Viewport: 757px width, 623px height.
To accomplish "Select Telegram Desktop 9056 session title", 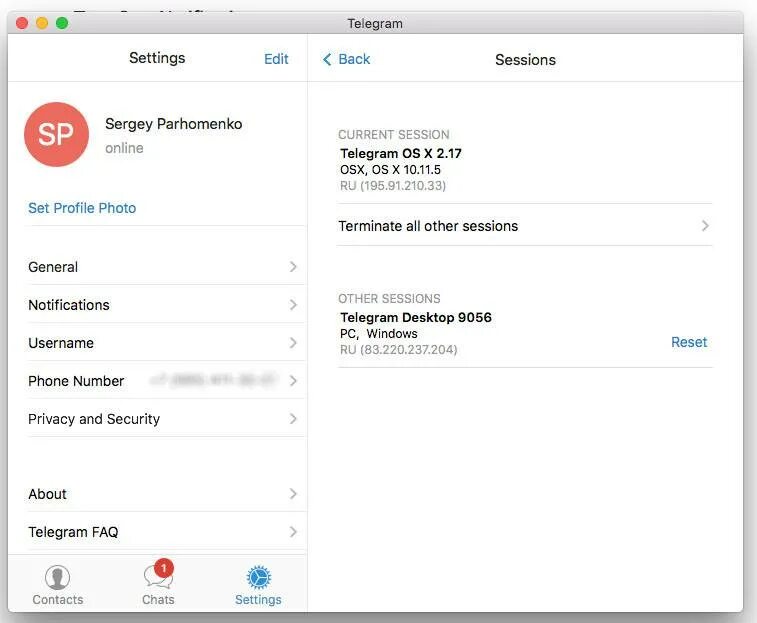I will 416,317.
